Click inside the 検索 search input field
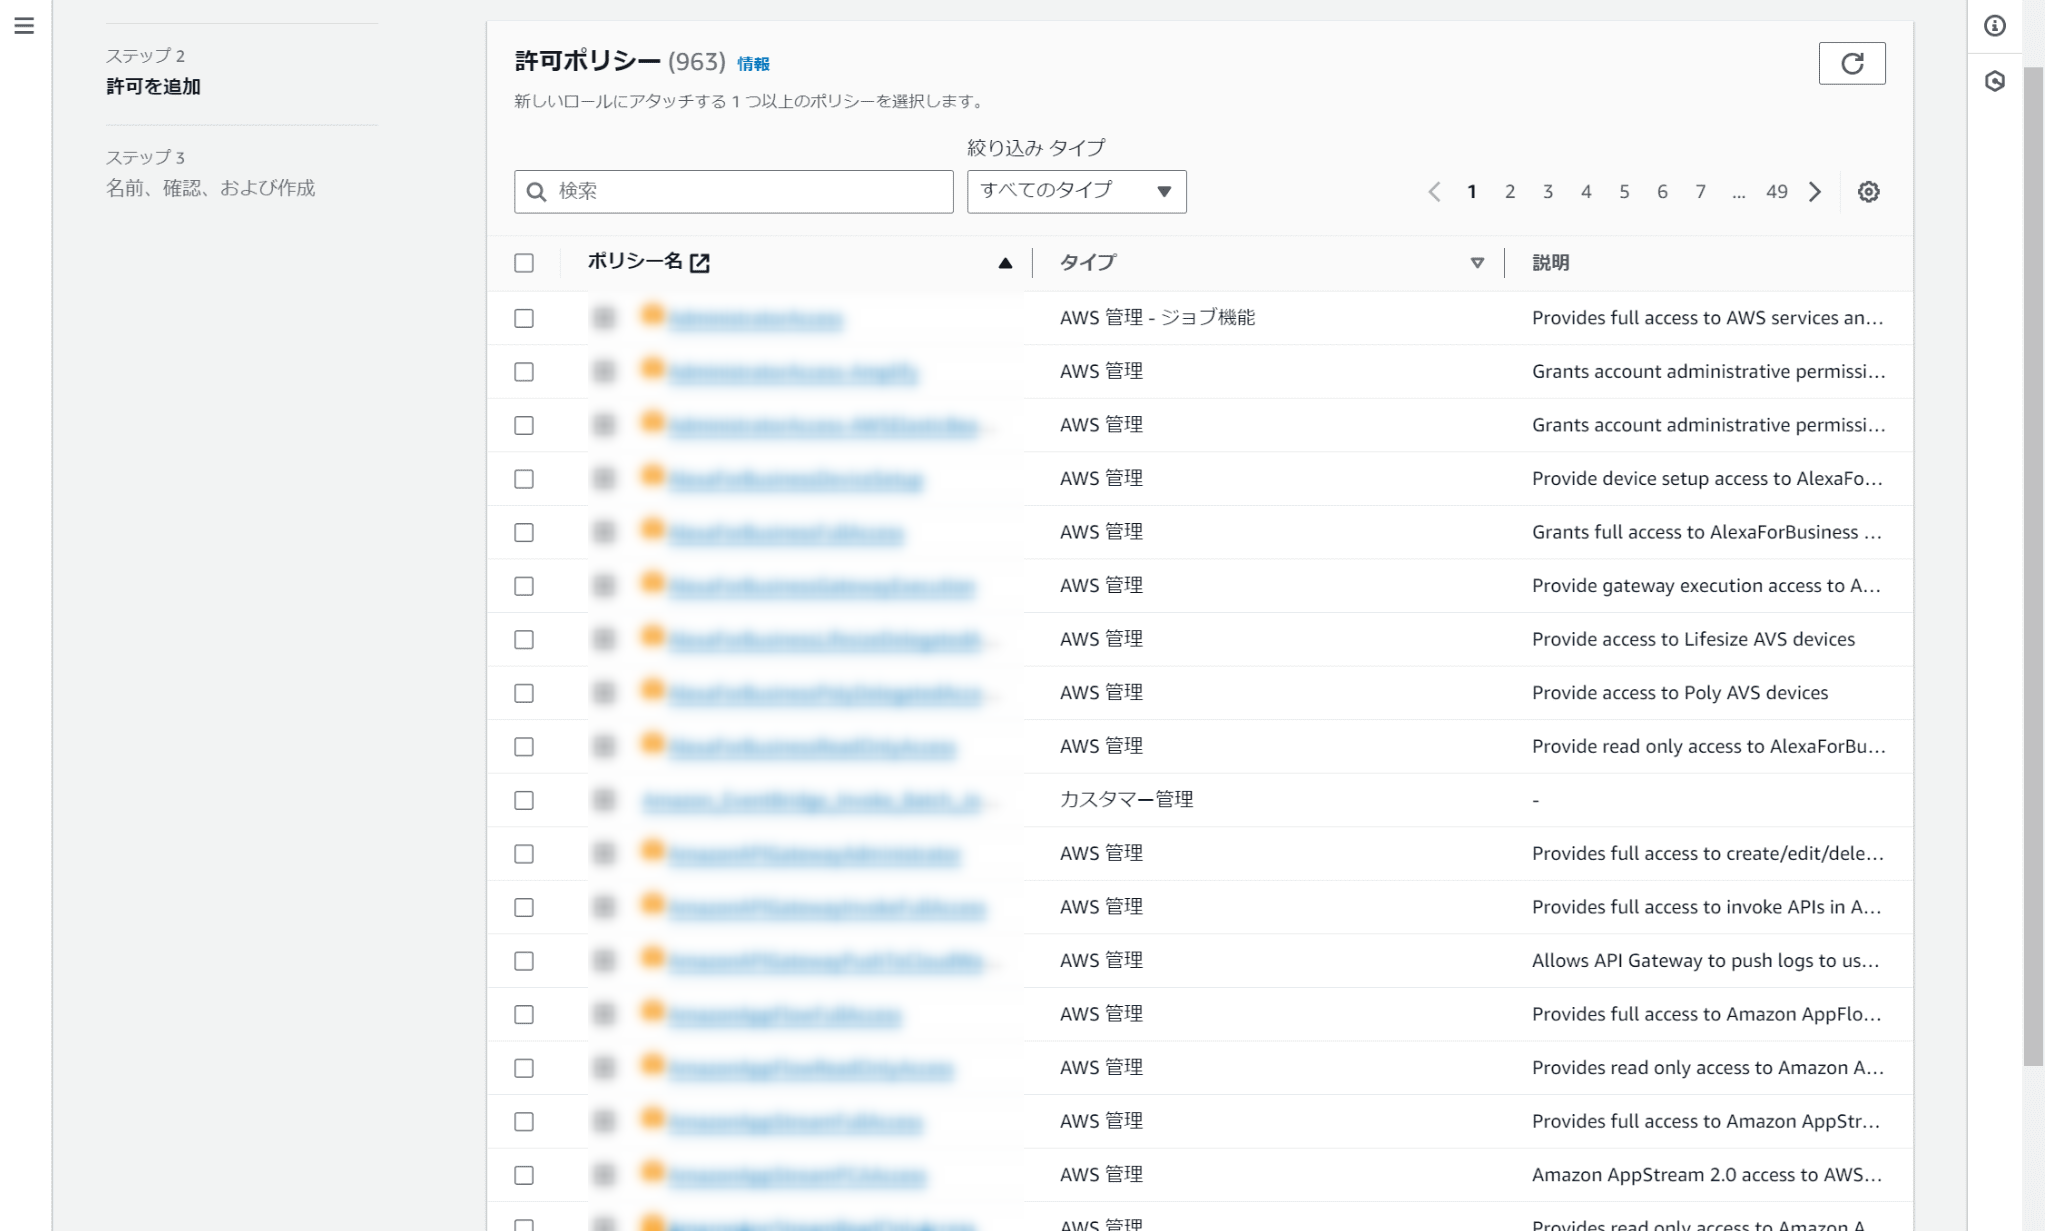 click(733, 191)
